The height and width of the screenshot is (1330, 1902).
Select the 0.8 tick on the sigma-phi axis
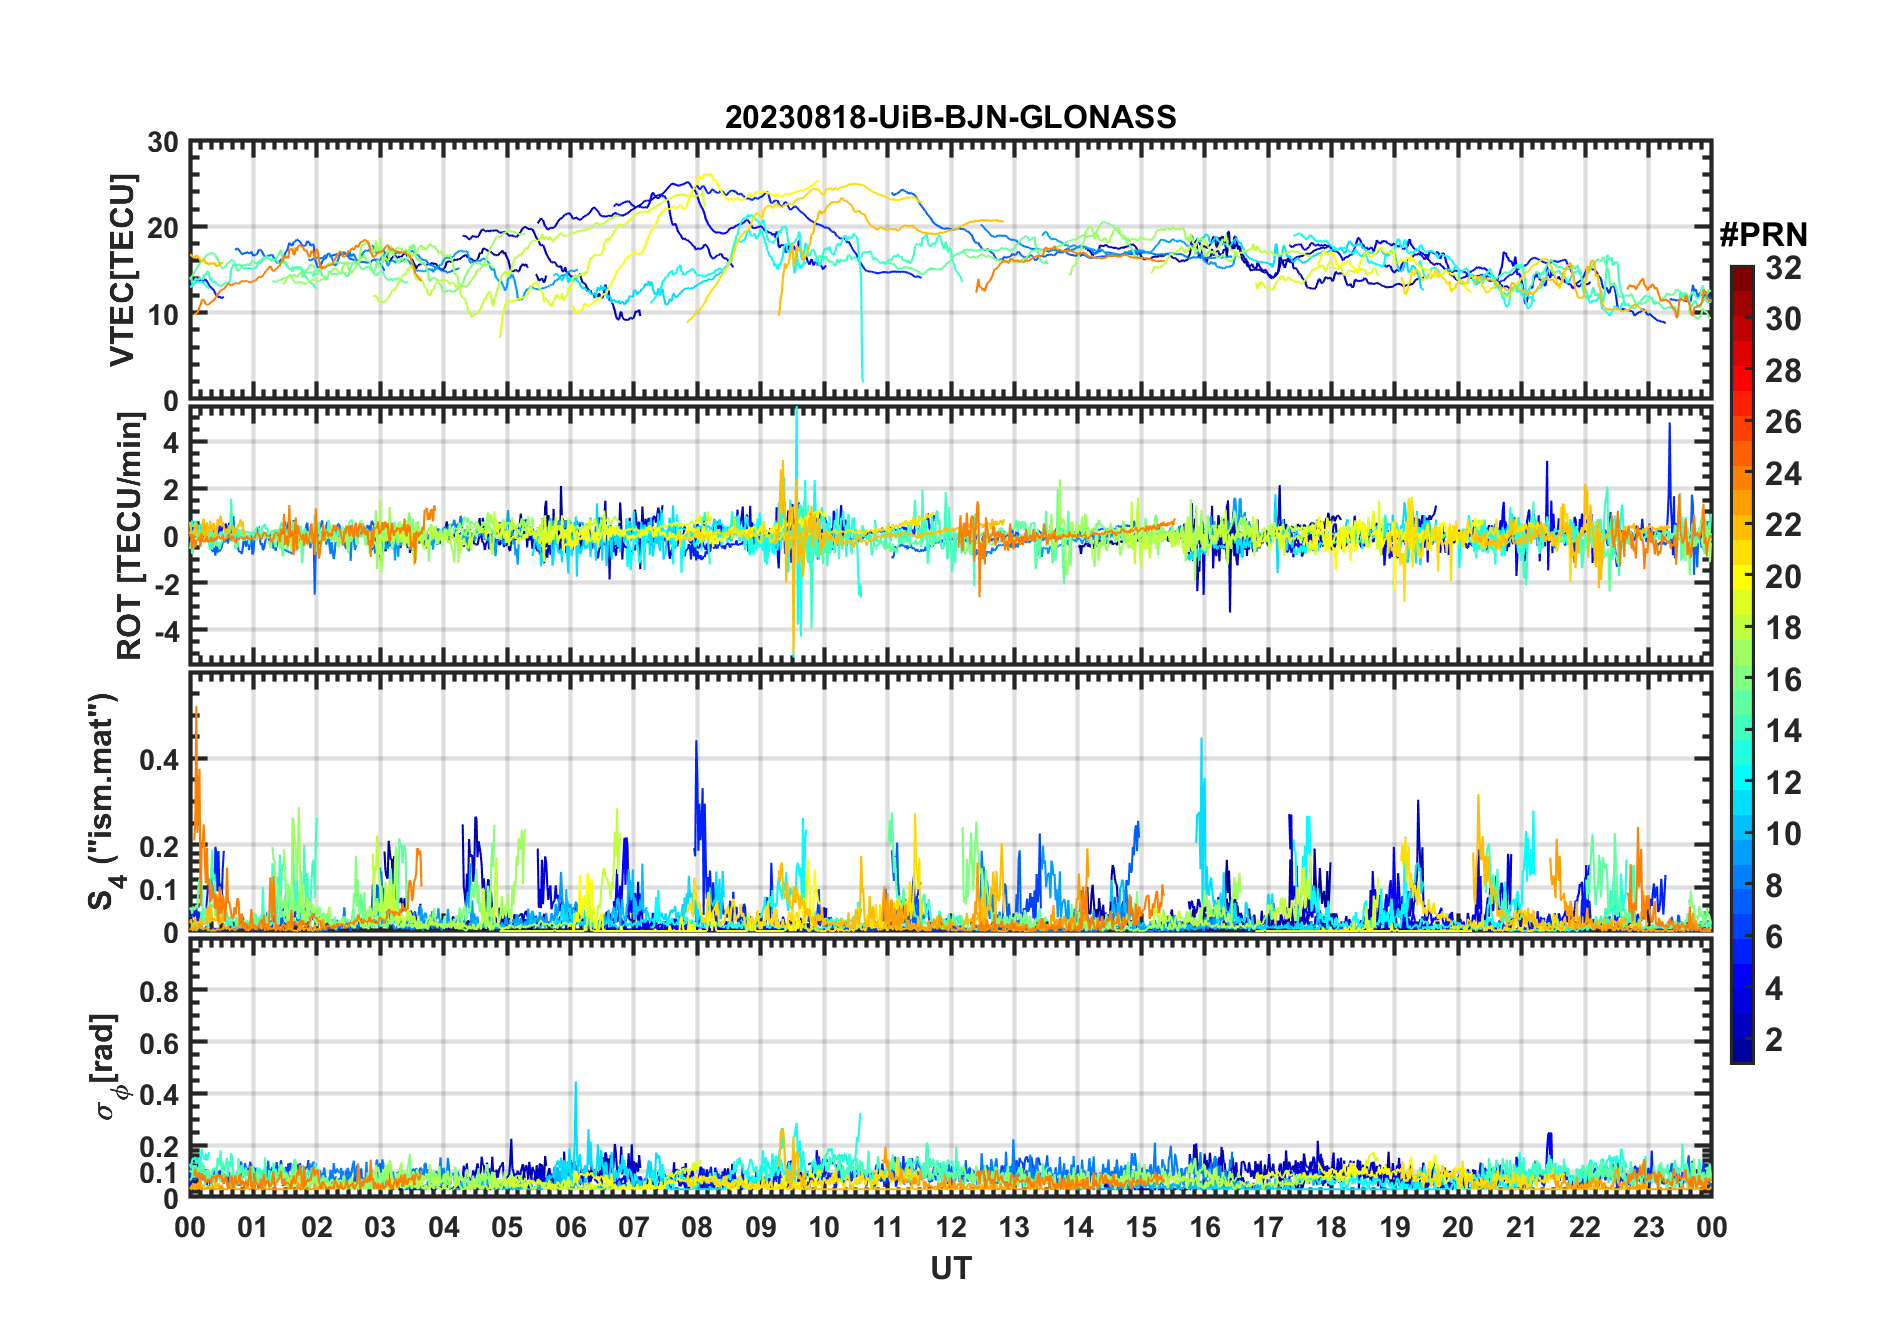159,991
